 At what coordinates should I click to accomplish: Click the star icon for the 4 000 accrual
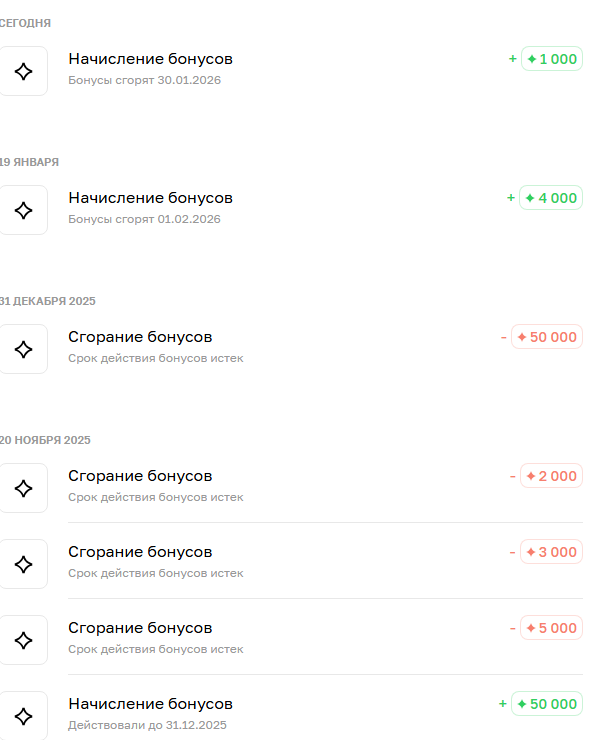[24, 210]
